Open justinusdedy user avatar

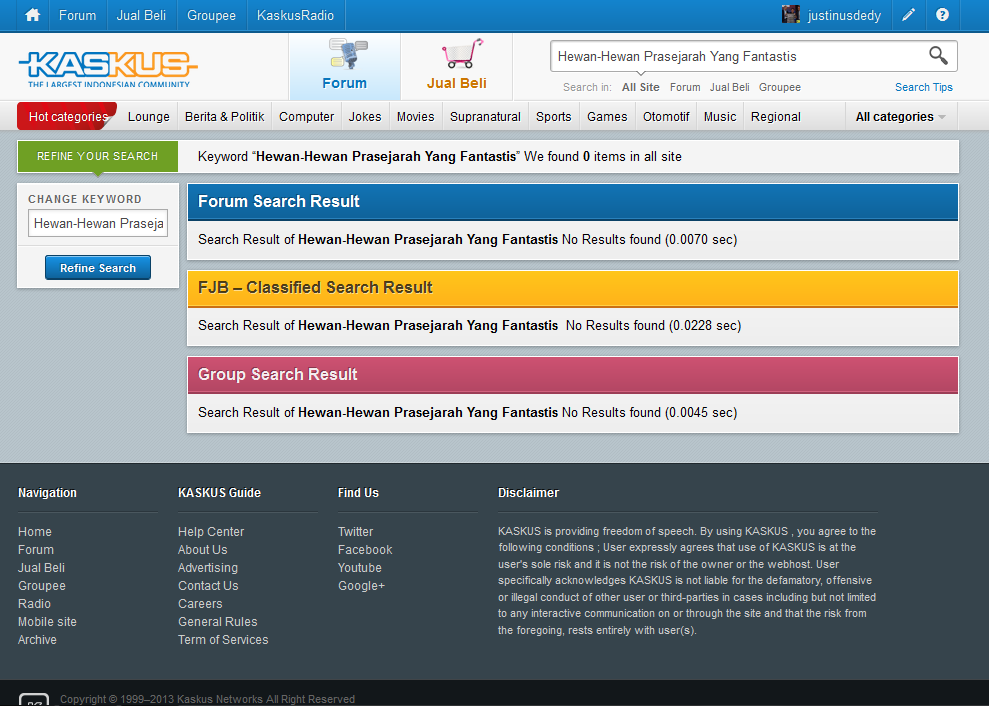(791, 15)
